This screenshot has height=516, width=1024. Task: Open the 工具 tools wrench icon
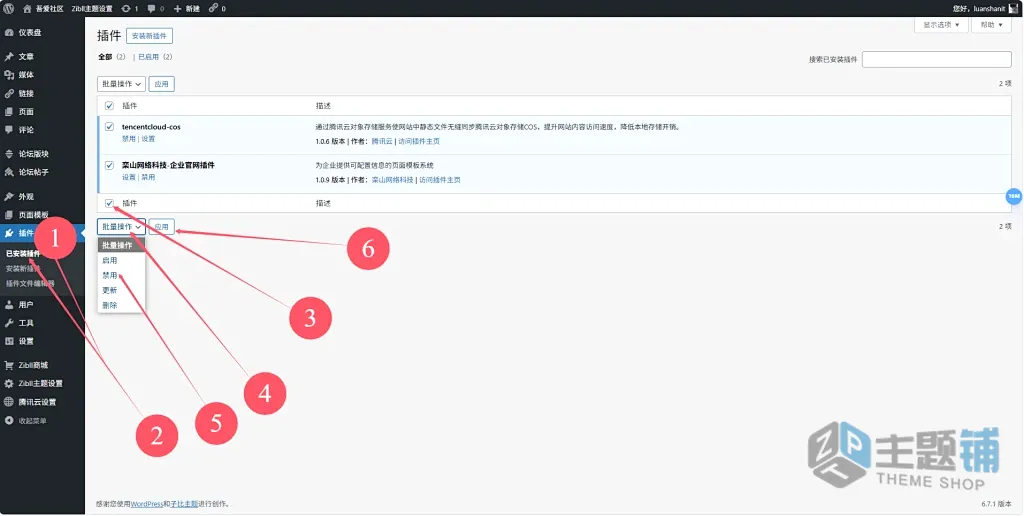tap(9, 323)
